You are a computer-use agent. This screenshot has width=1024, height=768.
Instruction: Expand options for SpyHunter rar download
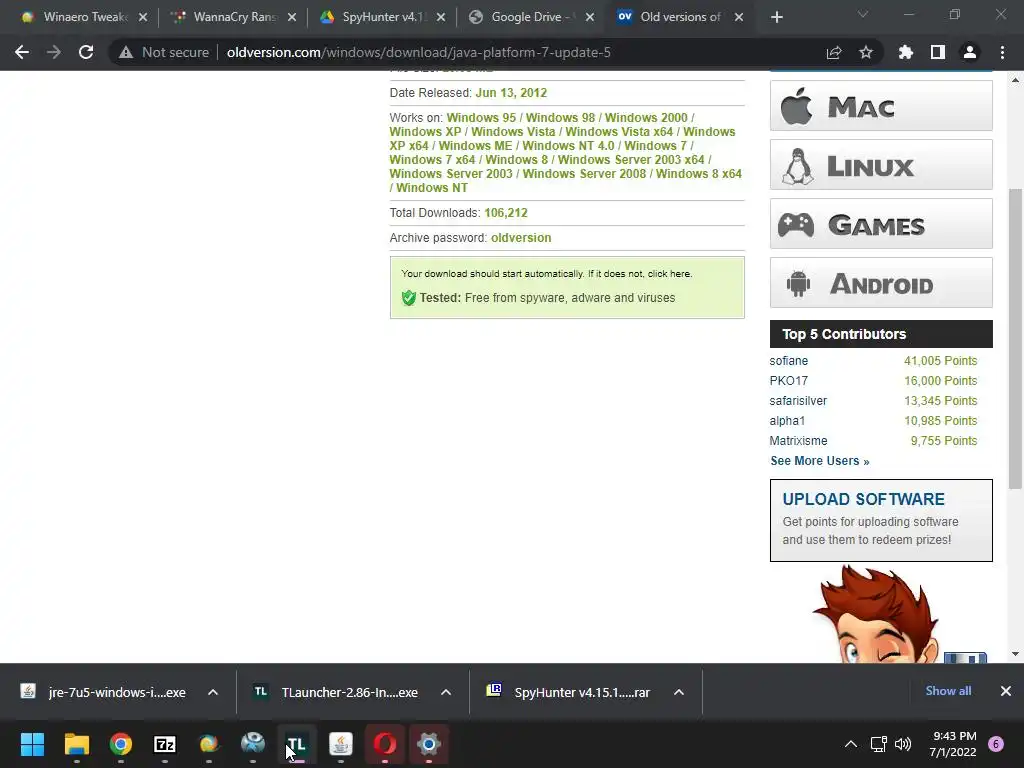pos(679,692)
